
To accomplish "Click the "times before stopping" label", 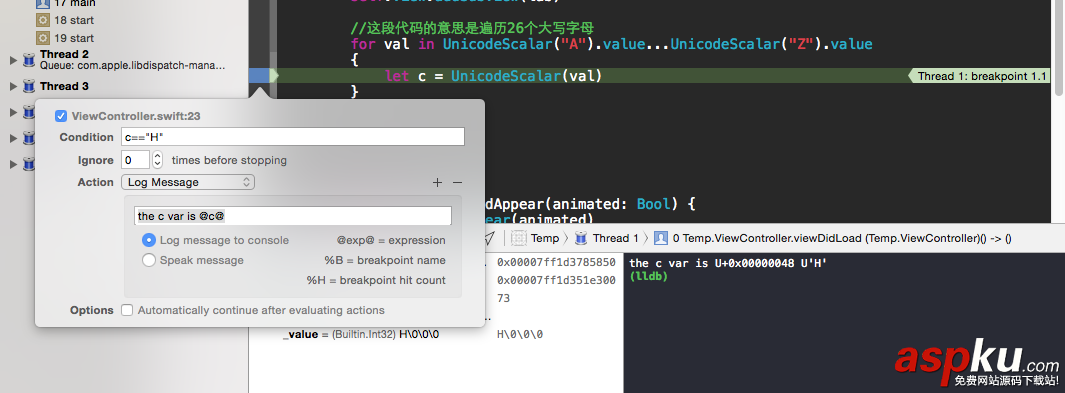I will tap(229, 160).
